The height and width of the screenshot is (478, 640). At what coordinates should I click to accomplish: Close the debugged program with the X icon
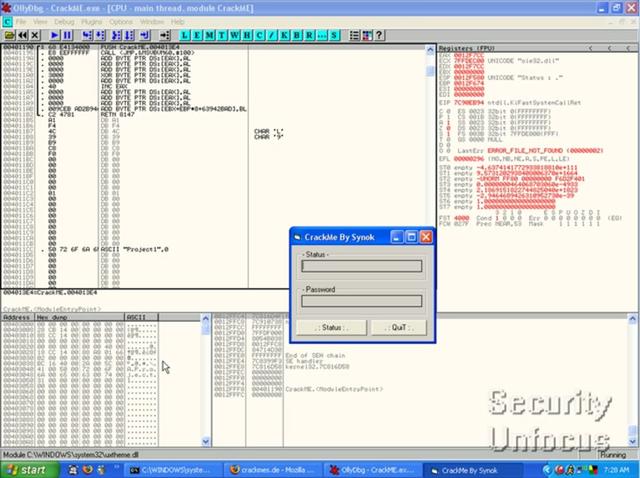point(35,36)
